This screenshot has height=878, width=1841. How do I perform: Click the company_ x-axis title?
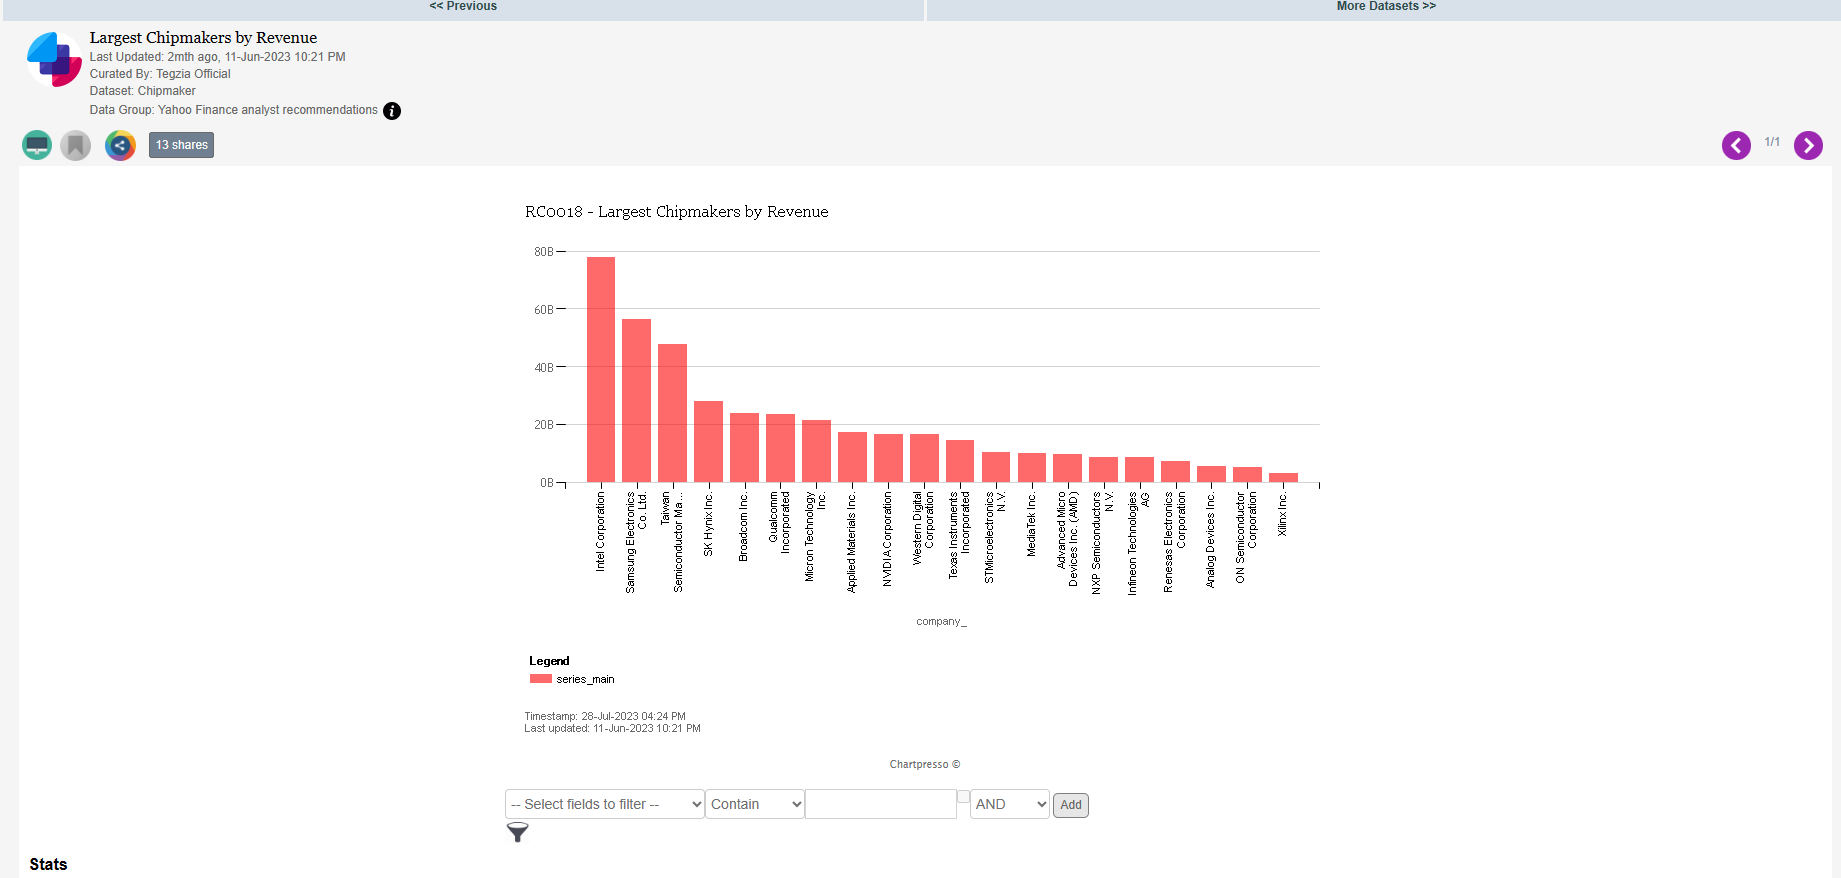click(941, 622)
